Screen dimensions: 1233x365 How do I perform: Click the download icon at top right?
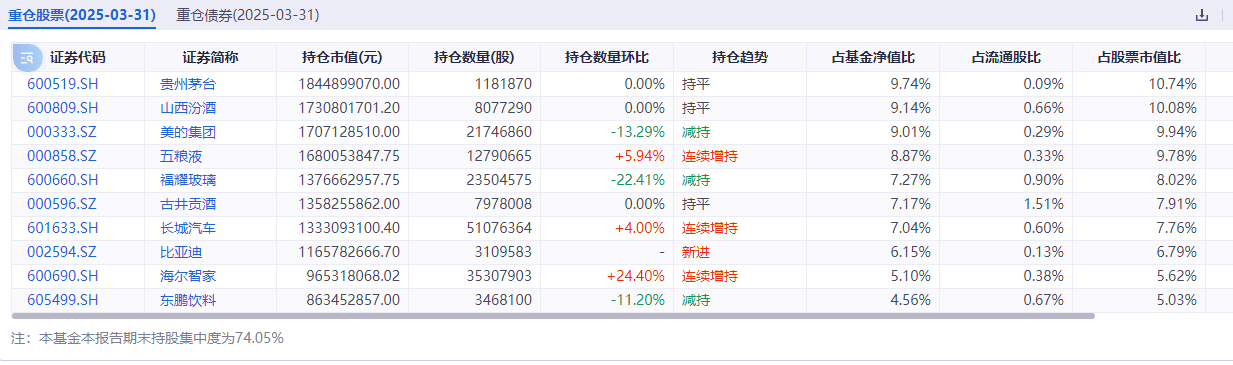coord(1201,16)
